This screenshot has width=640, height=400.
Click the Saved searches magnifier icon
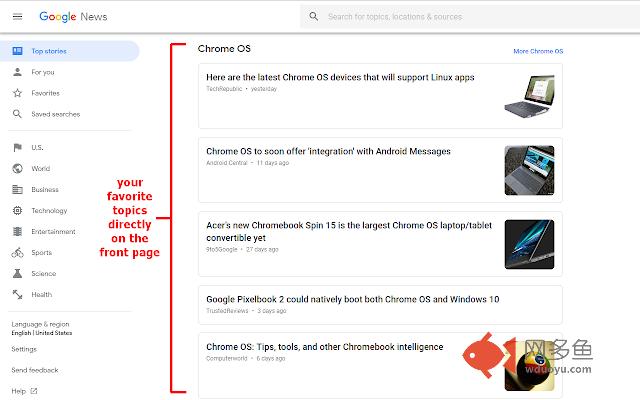point(17,114)
